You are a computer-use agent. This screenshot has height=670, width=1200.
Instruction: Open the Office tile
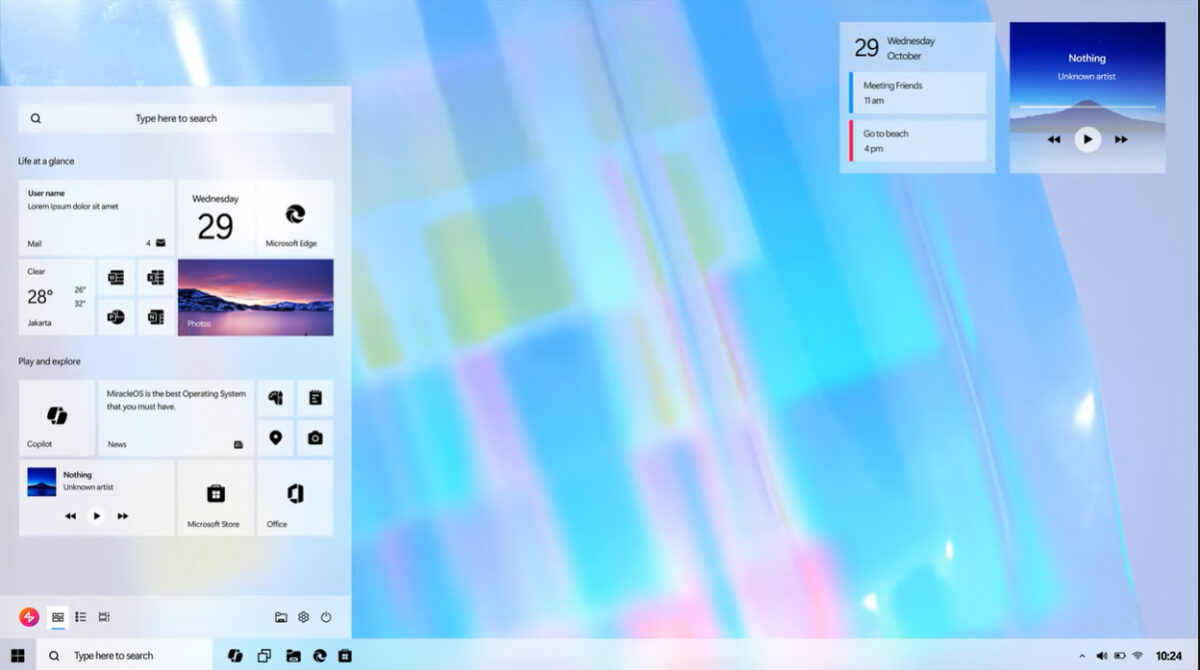click(x=295, y=498)
